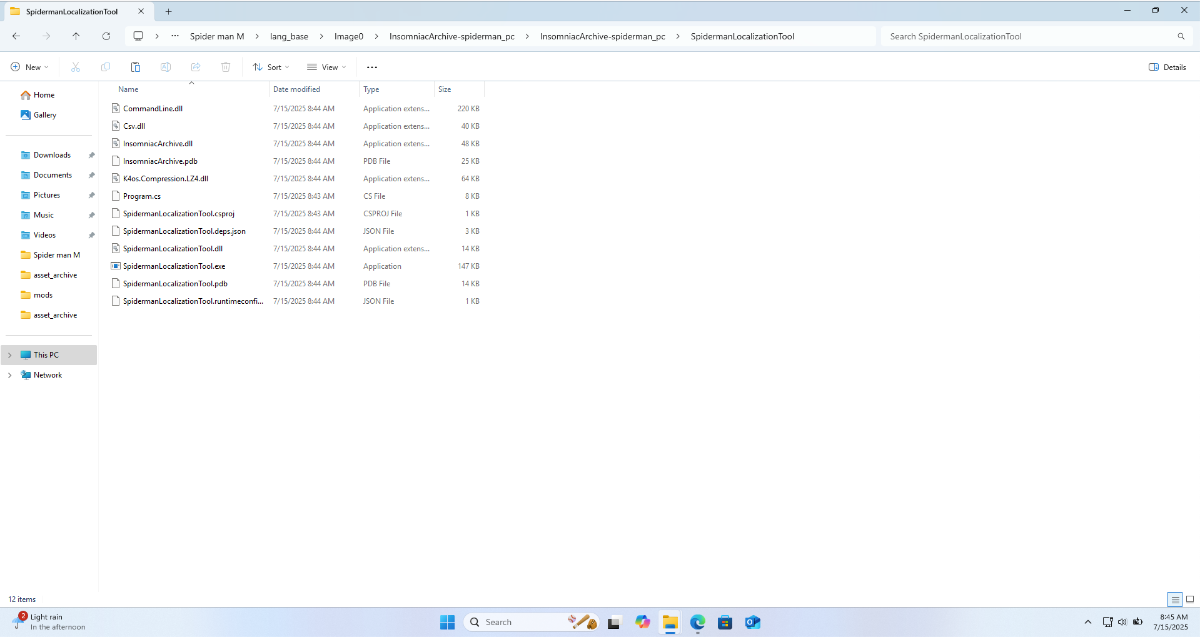This screenshot has height=637, width=1200.
Task: Open Outlook from the taskbar
Action: pyautogui.click(x=753, y=622)
